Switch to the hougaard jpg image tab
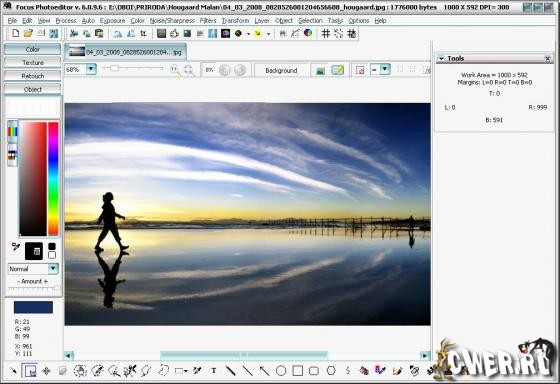Screen dimensions: 560x384 (126, 52)
